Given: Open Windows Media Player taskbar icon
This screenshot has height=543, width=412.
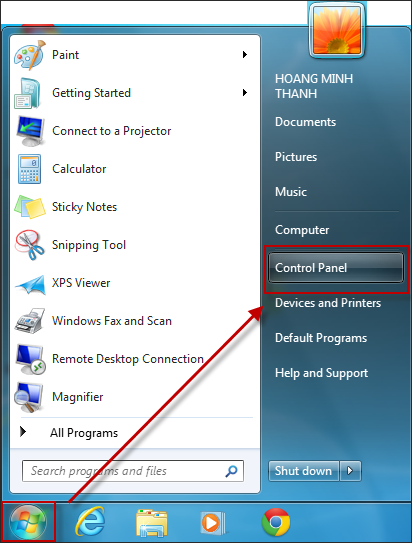Looking at the screenshot, I should [x=213, y=523].
